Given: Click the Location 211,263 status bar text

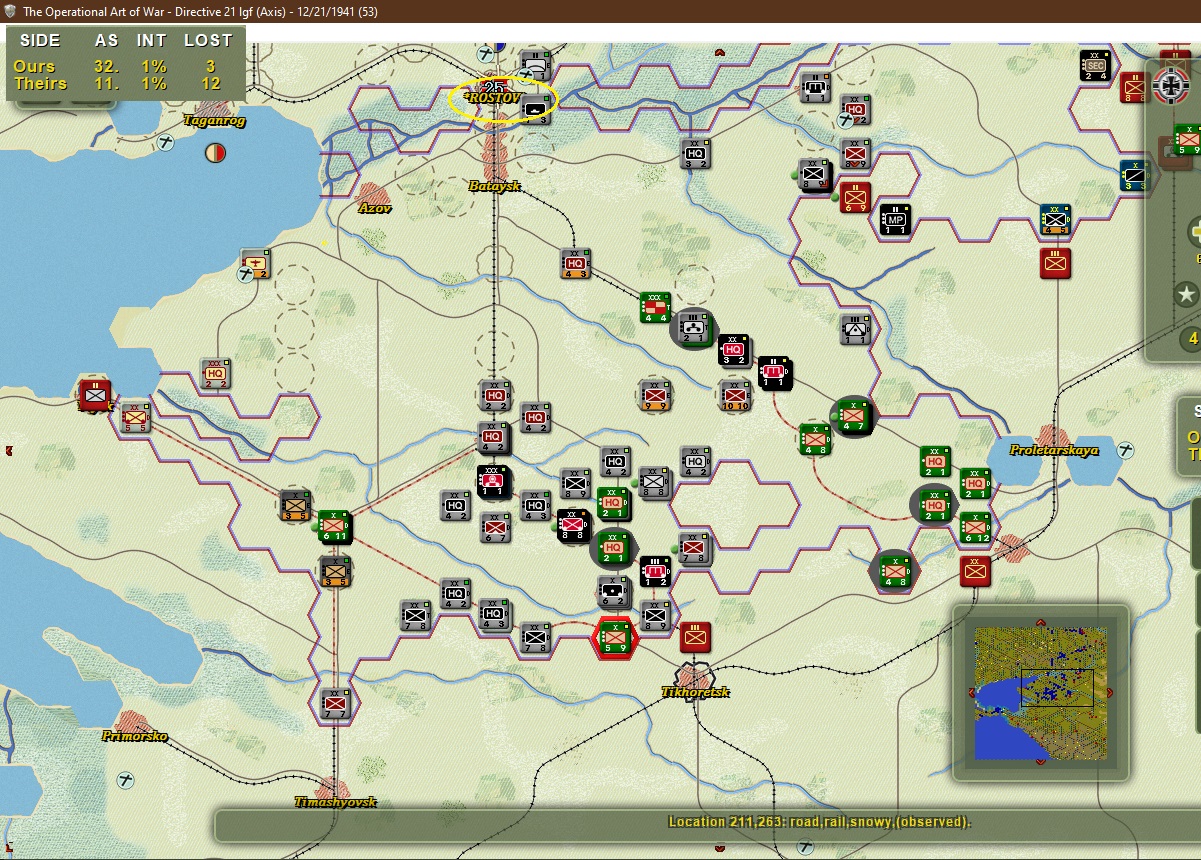Looking at the screenshot, I should (819, 822).
